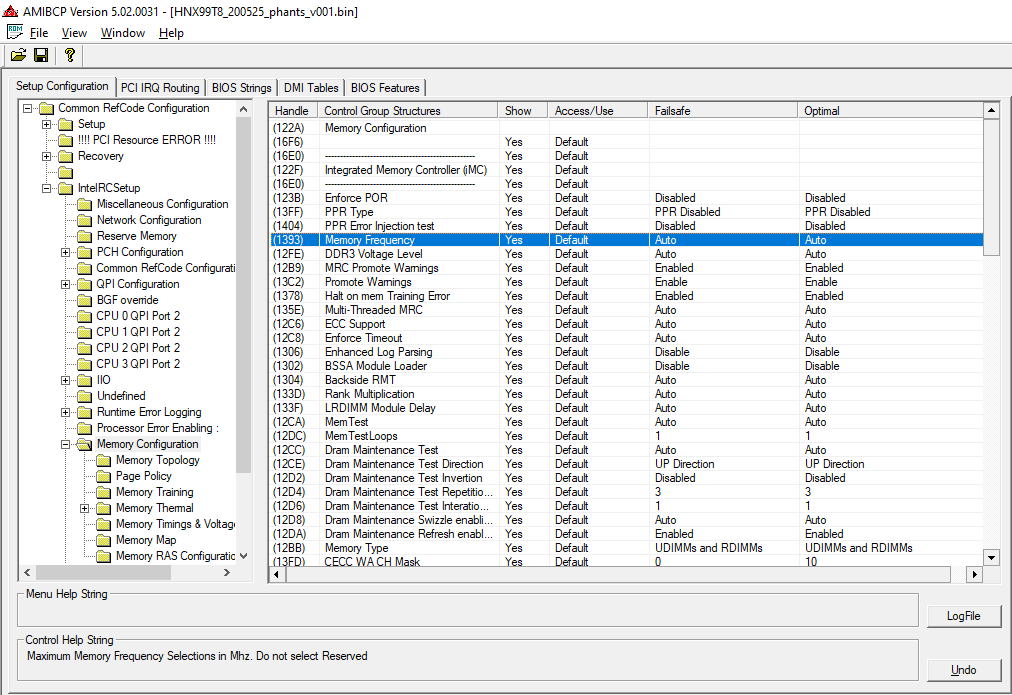
Task: Click the open folder icon for Memory Configuration
Action: point(85,444)
